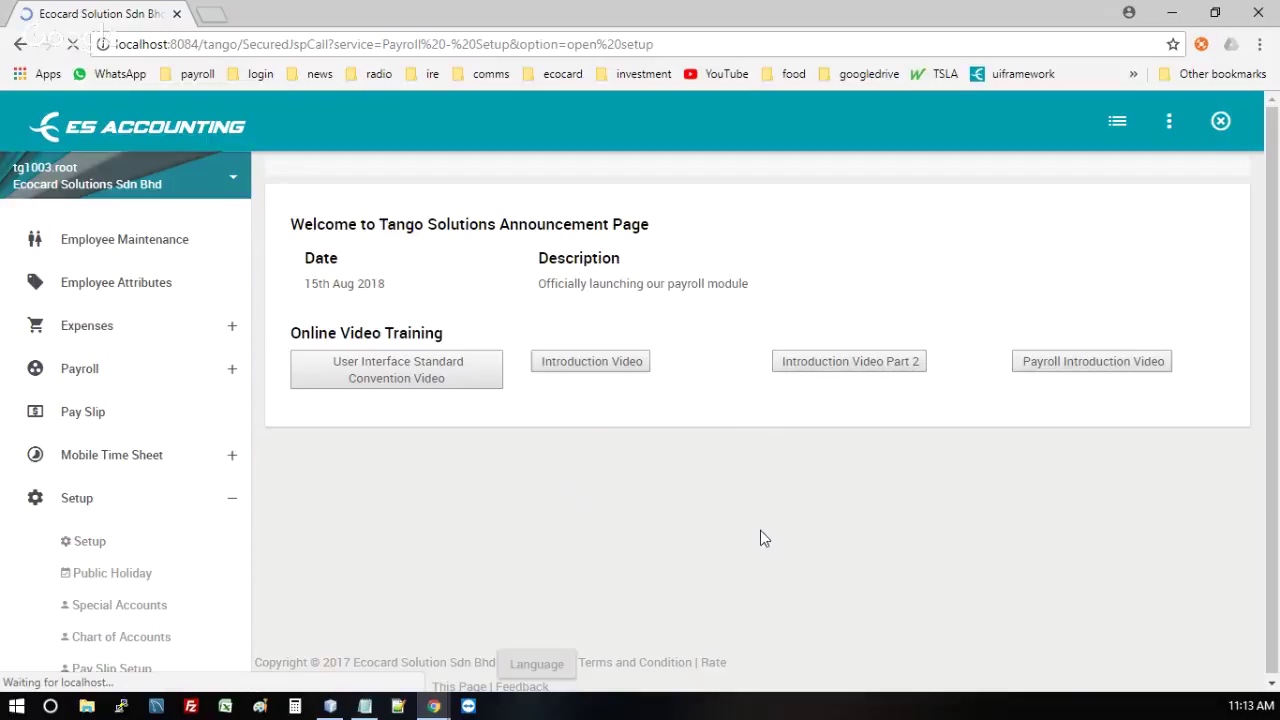Click the Language button in footer
The image size is (1280, 720).
click(537, 664)
